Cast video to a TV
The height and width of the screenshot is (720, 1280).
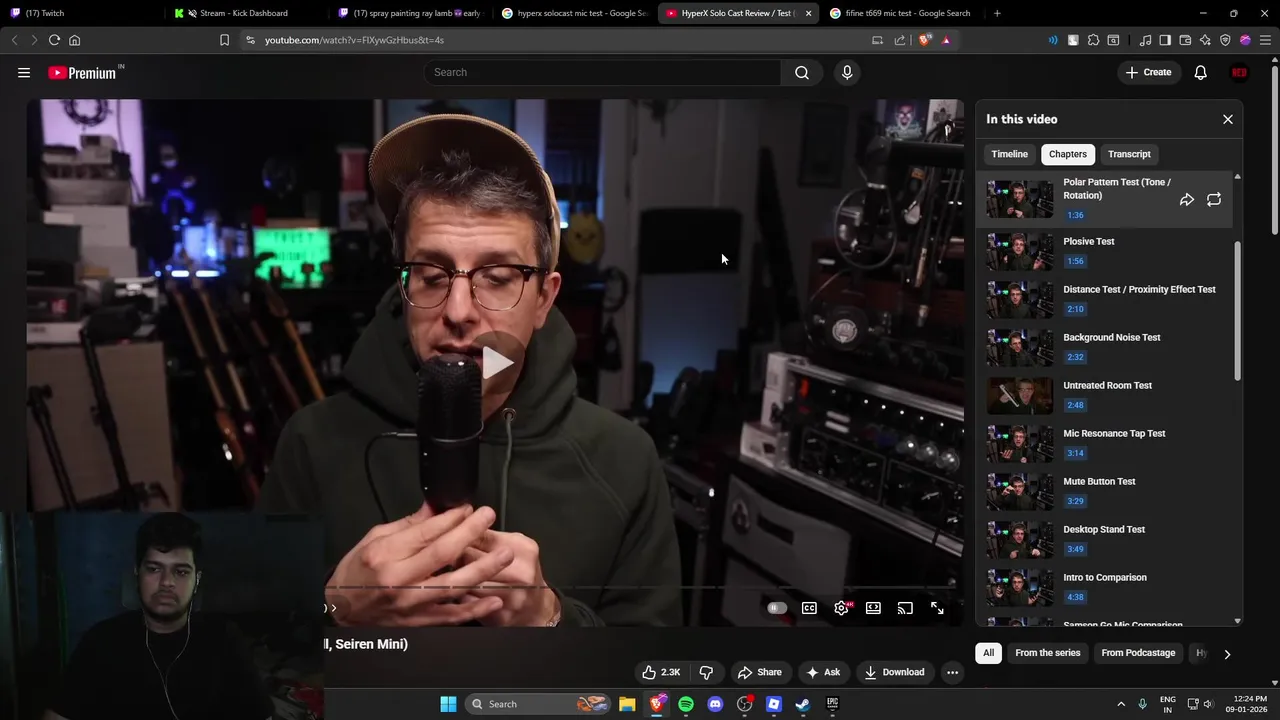tap(905, 608)
